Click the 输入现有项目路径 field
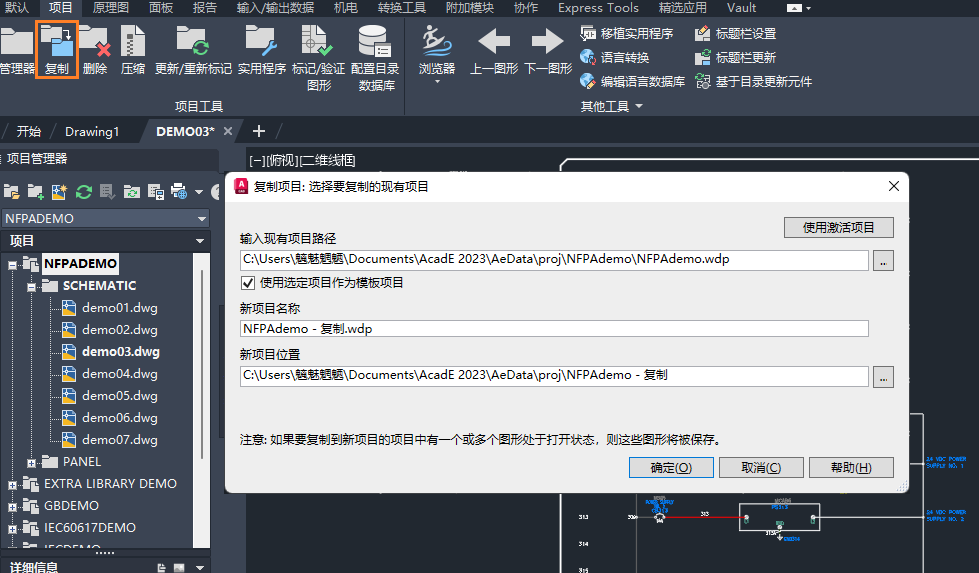 [554, 260]
